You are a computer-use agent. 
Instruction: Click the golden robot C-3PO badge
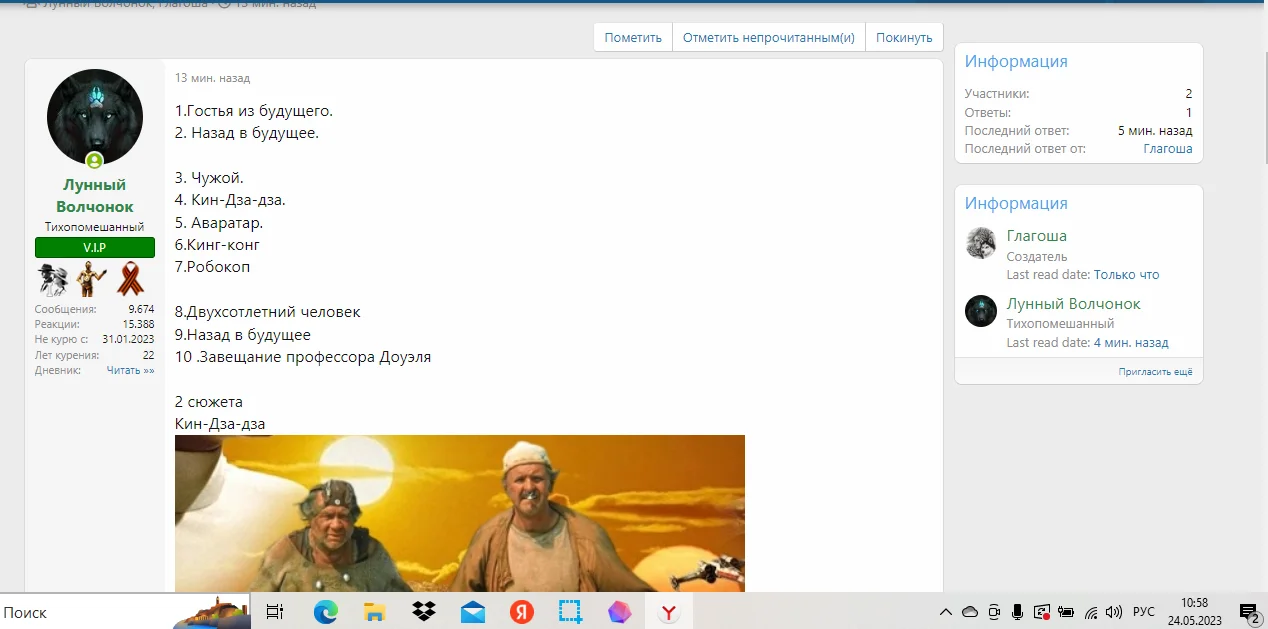[92, 279]
